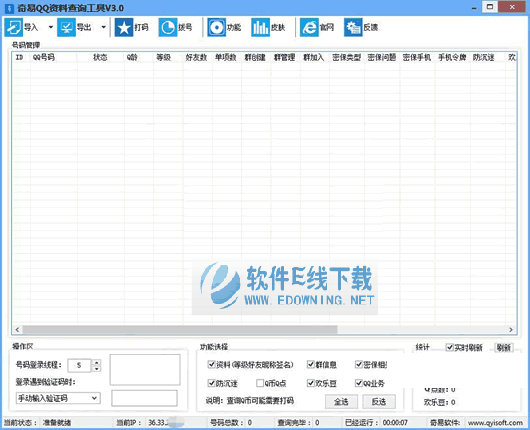Click the 密保手机 column header
530x430 pixels.
[x=417, y=57]
